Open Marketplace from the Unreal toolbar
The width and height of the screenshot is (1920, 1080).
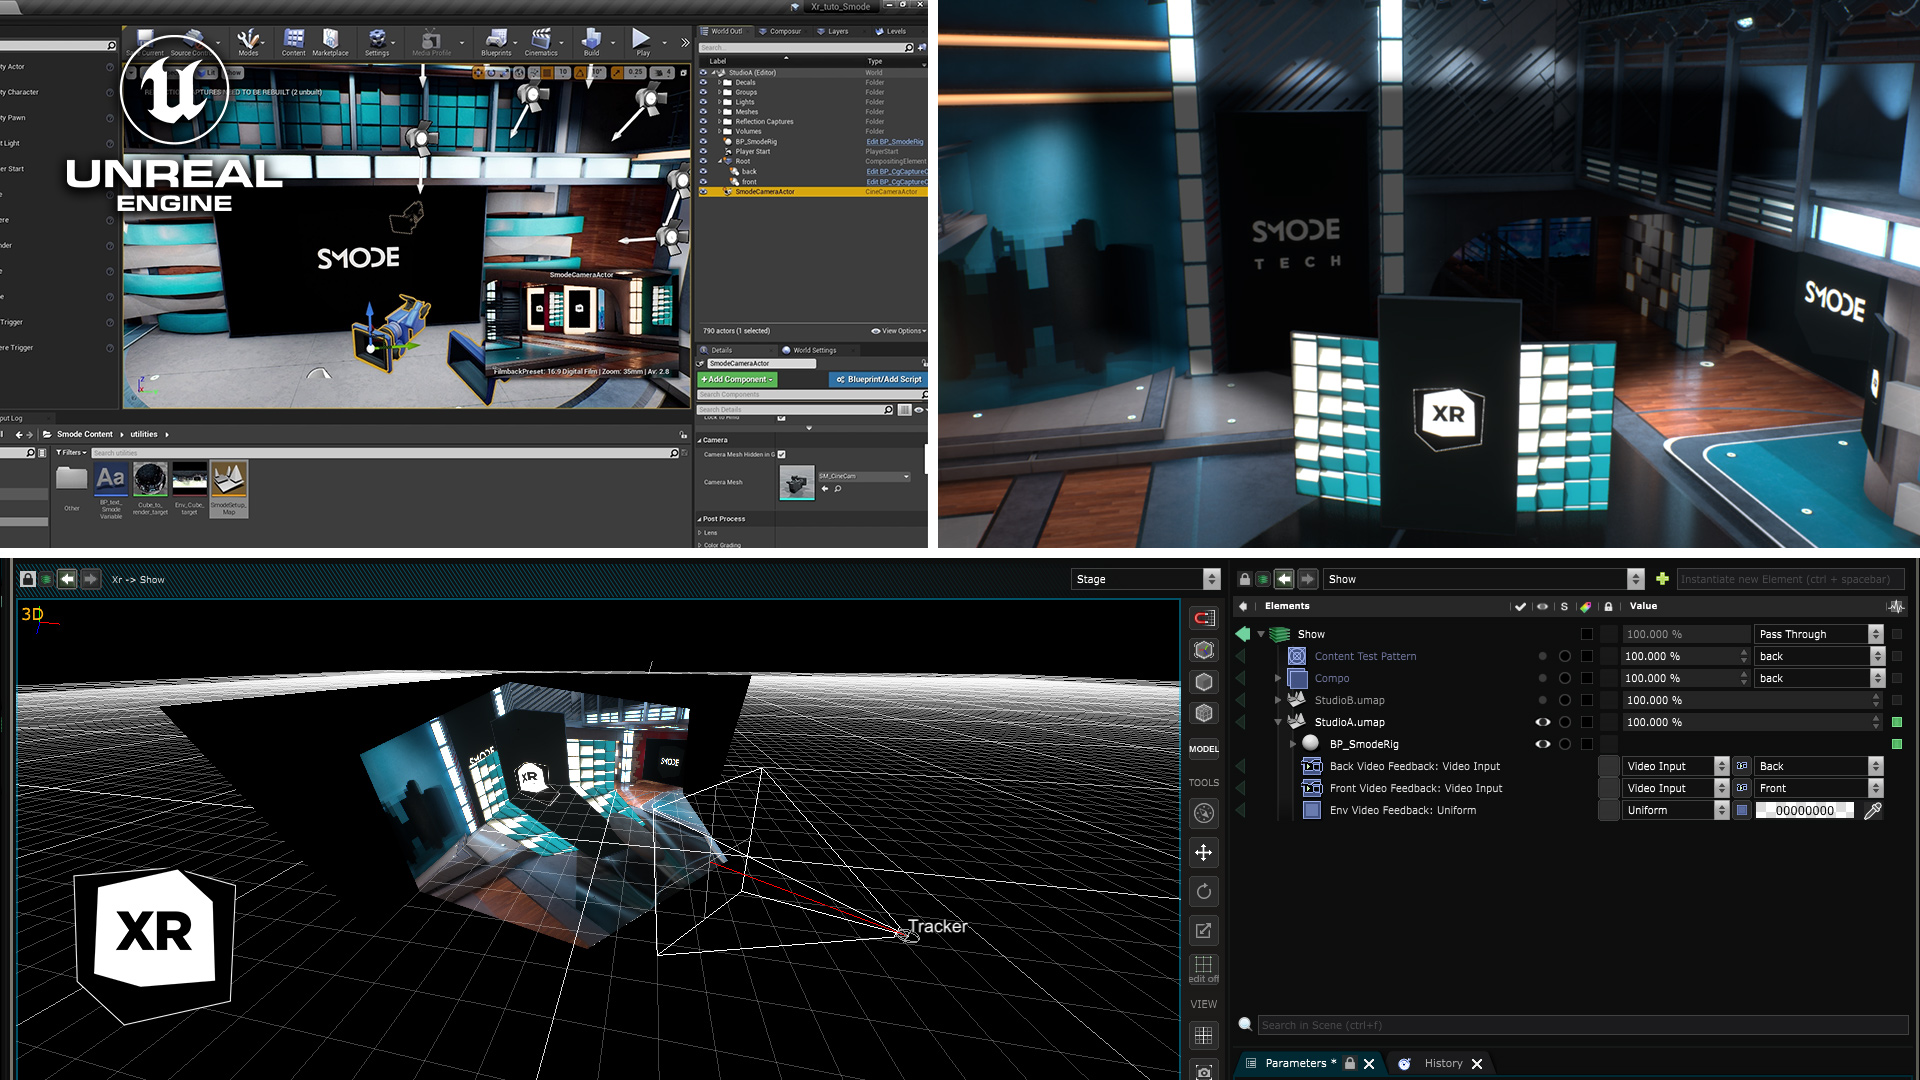tap(330, 42)
